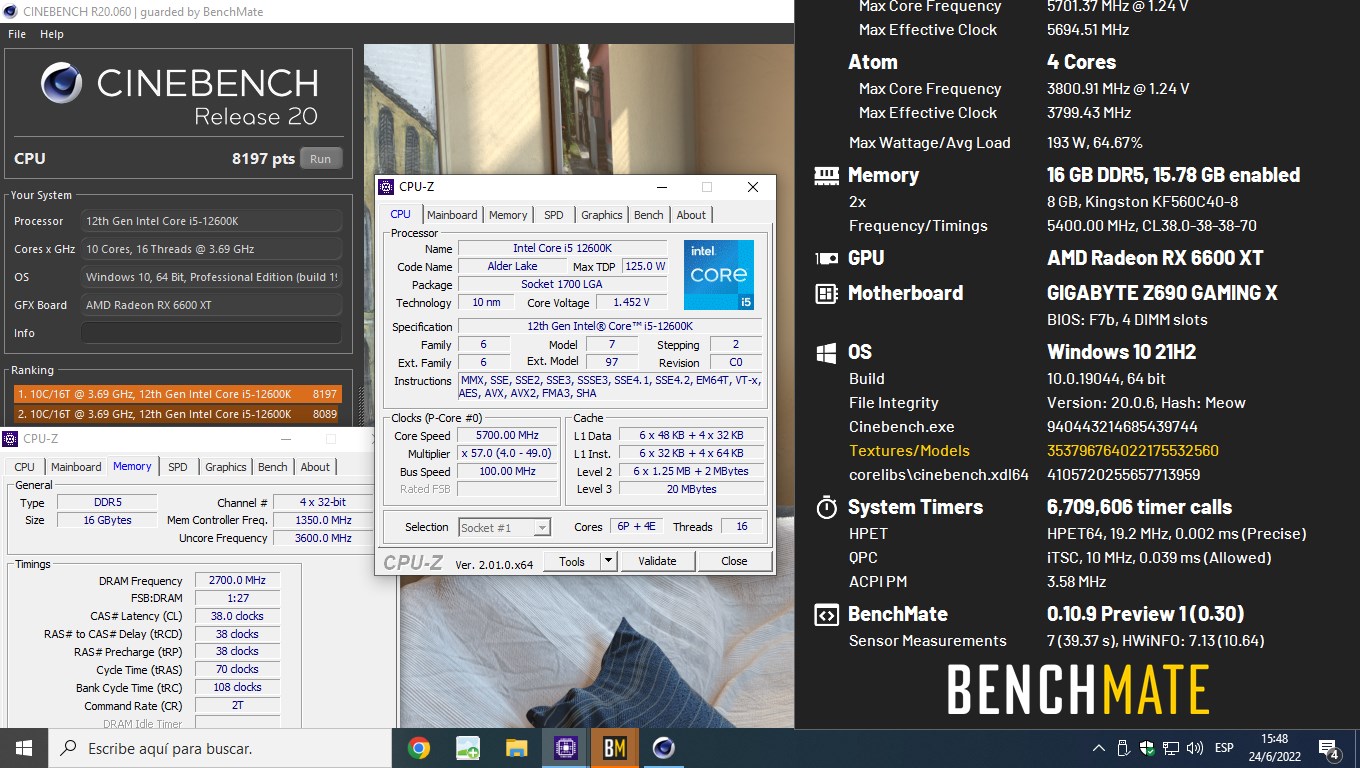1360x768 pixels.
Task: Click BenchMate OS Windows icon
Action: coord(826,352)
